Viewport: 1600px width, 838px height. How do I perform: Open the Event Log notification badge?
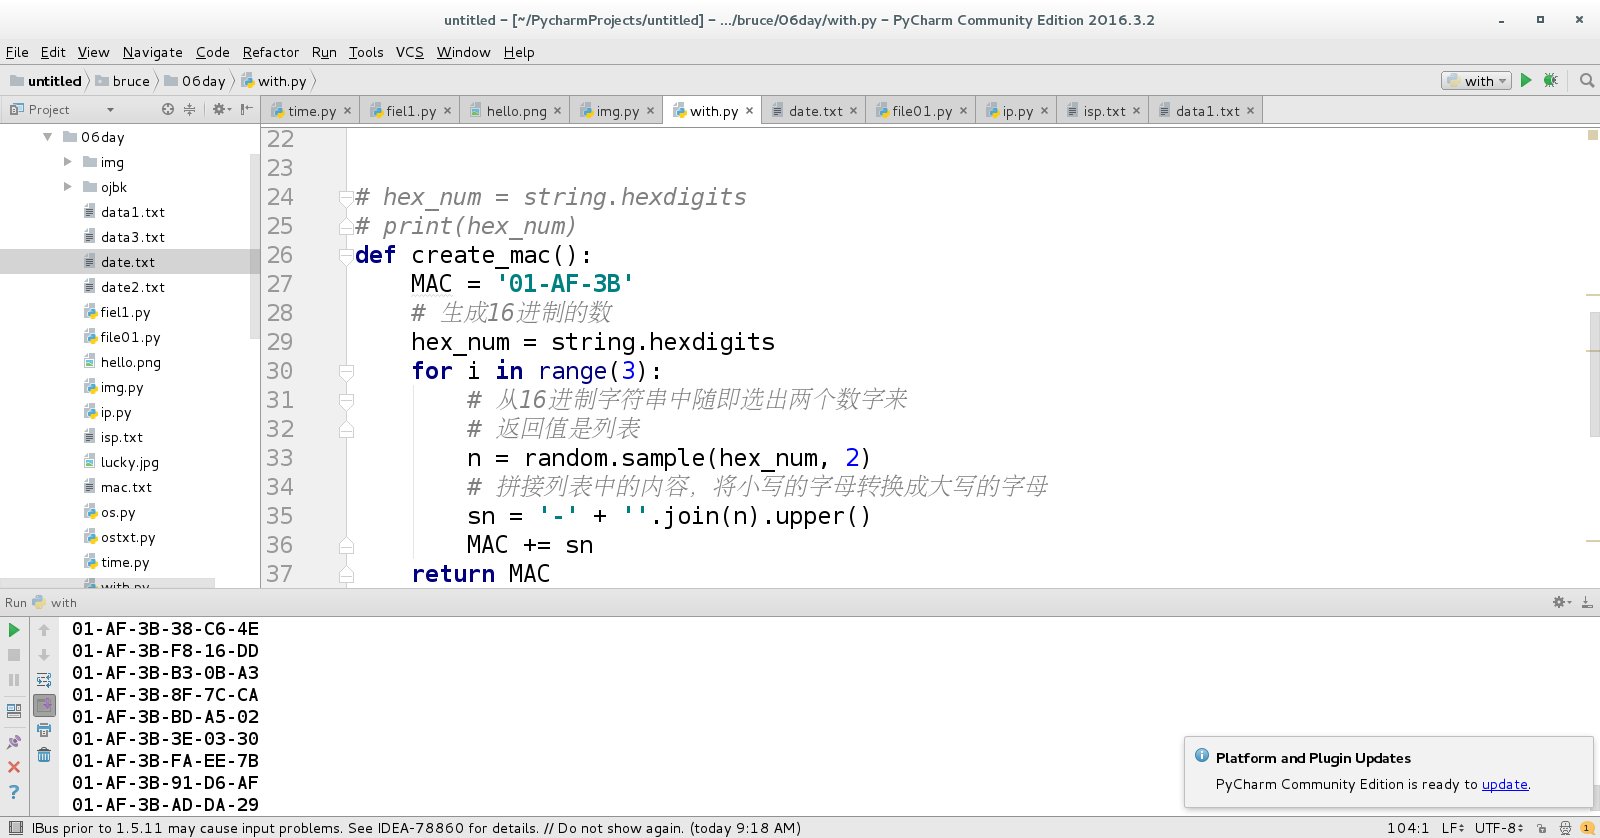click(x=1587, y=828)
